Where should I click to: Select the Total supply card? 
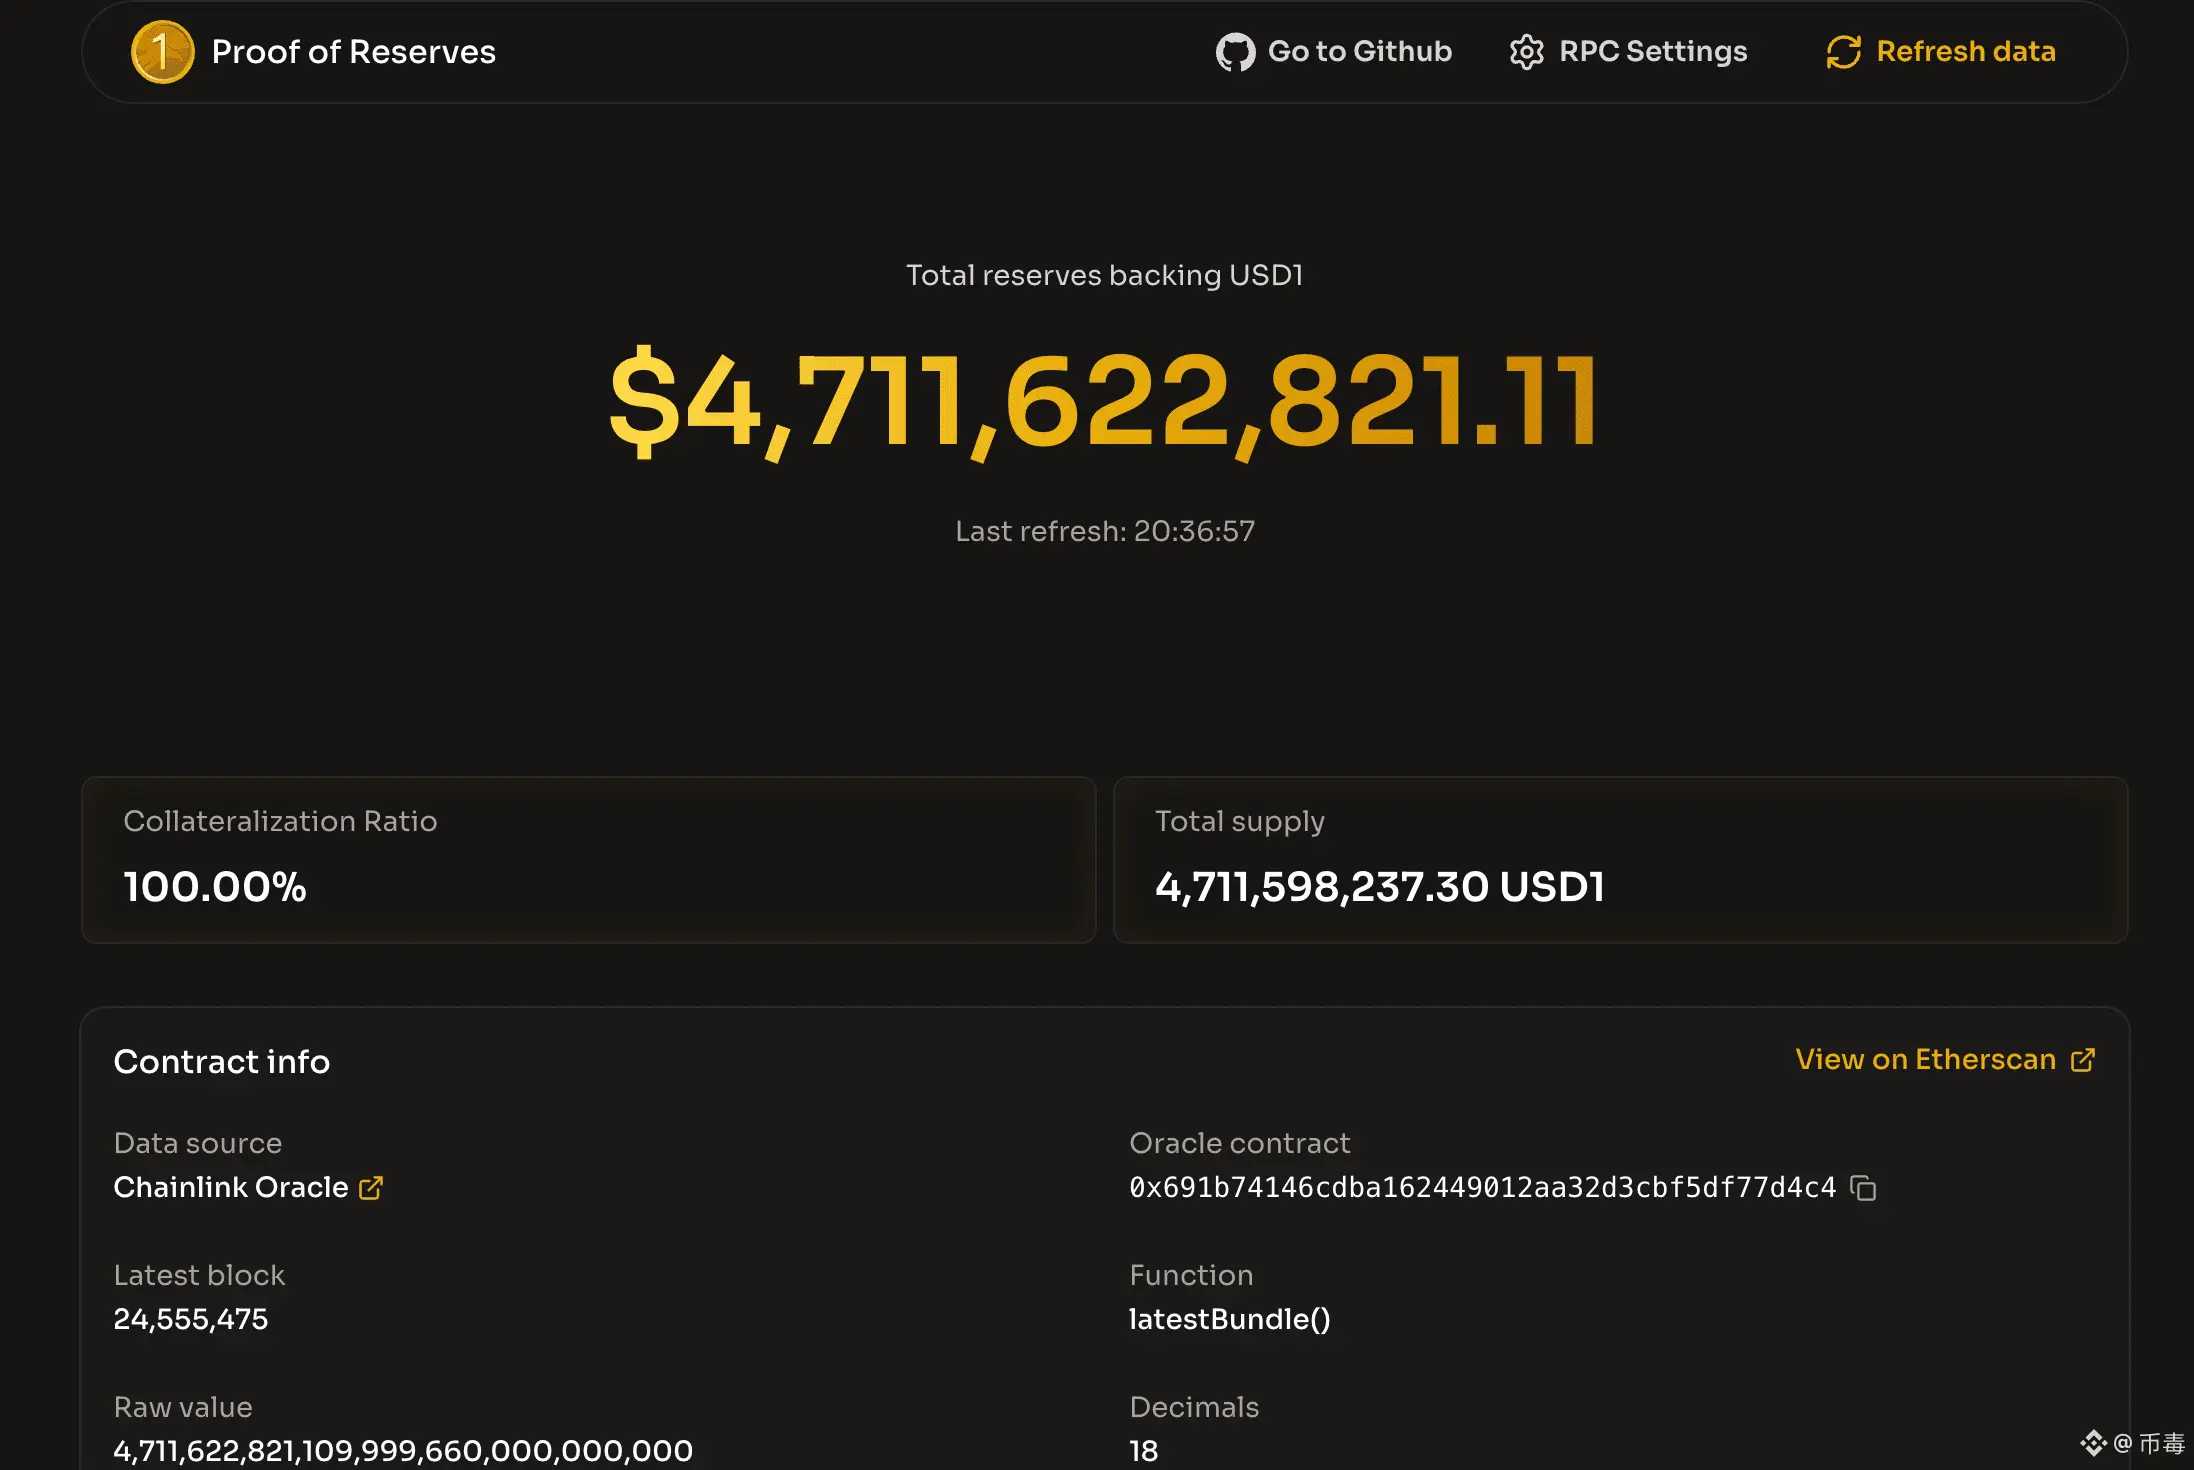point(1620,860)
